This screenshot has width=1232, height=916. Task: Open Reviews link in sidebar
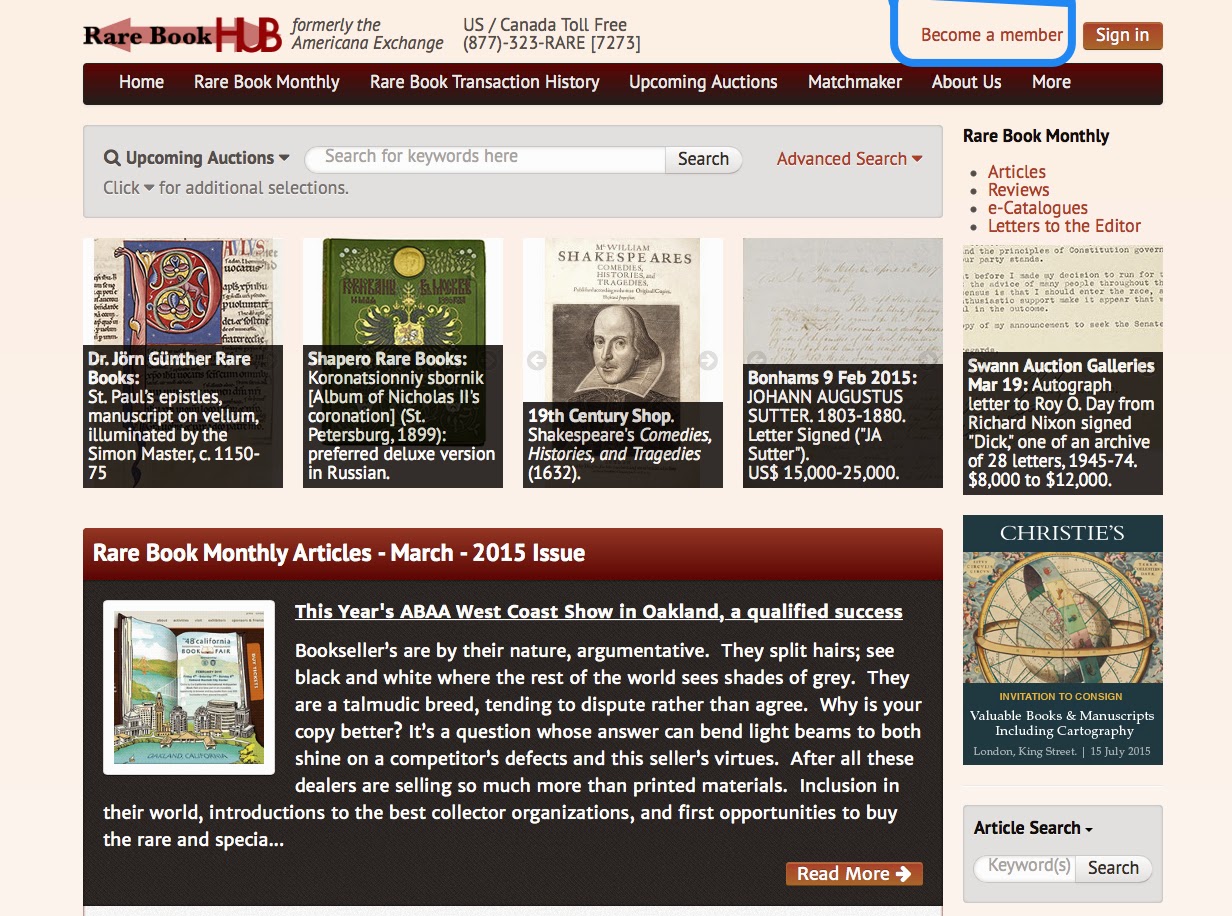pos(1018,190)
